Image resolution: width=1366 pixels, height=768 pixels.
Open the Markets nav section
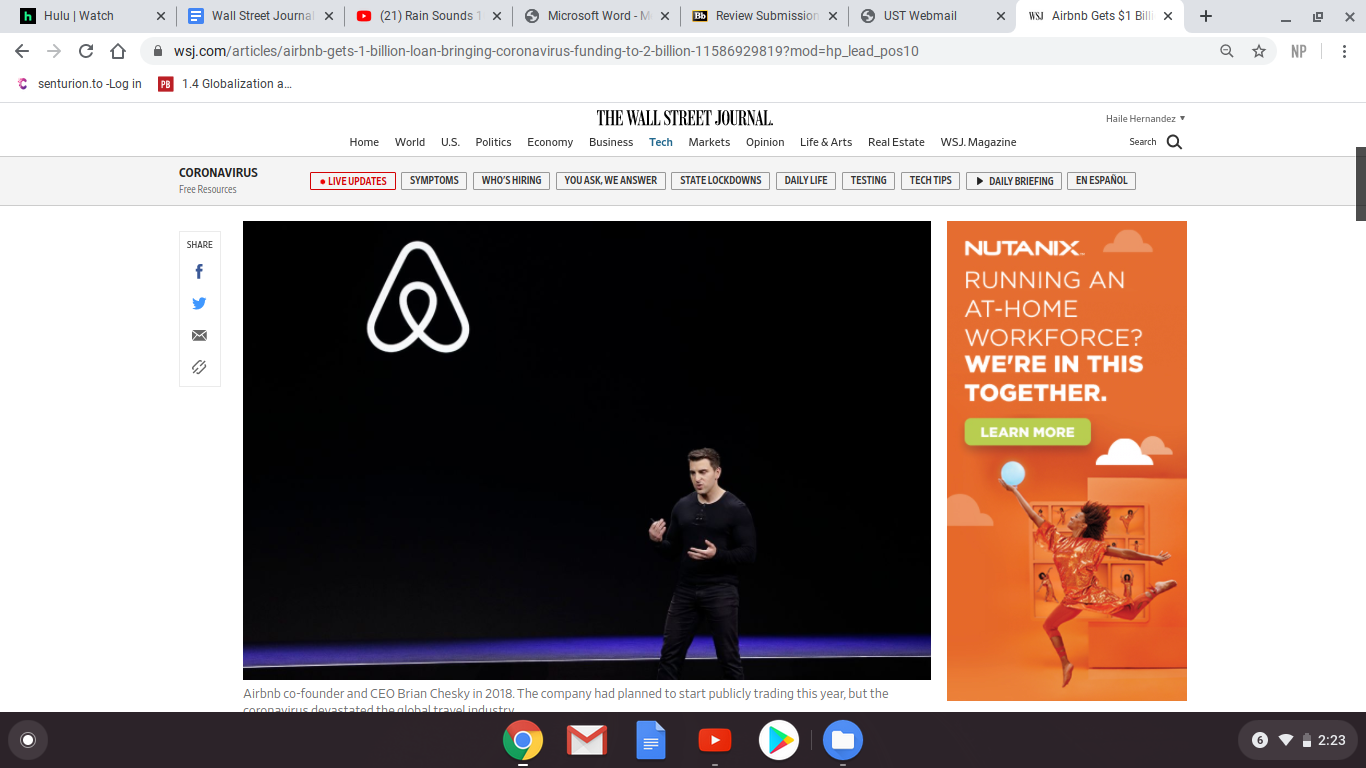click(x=709, y=142)
